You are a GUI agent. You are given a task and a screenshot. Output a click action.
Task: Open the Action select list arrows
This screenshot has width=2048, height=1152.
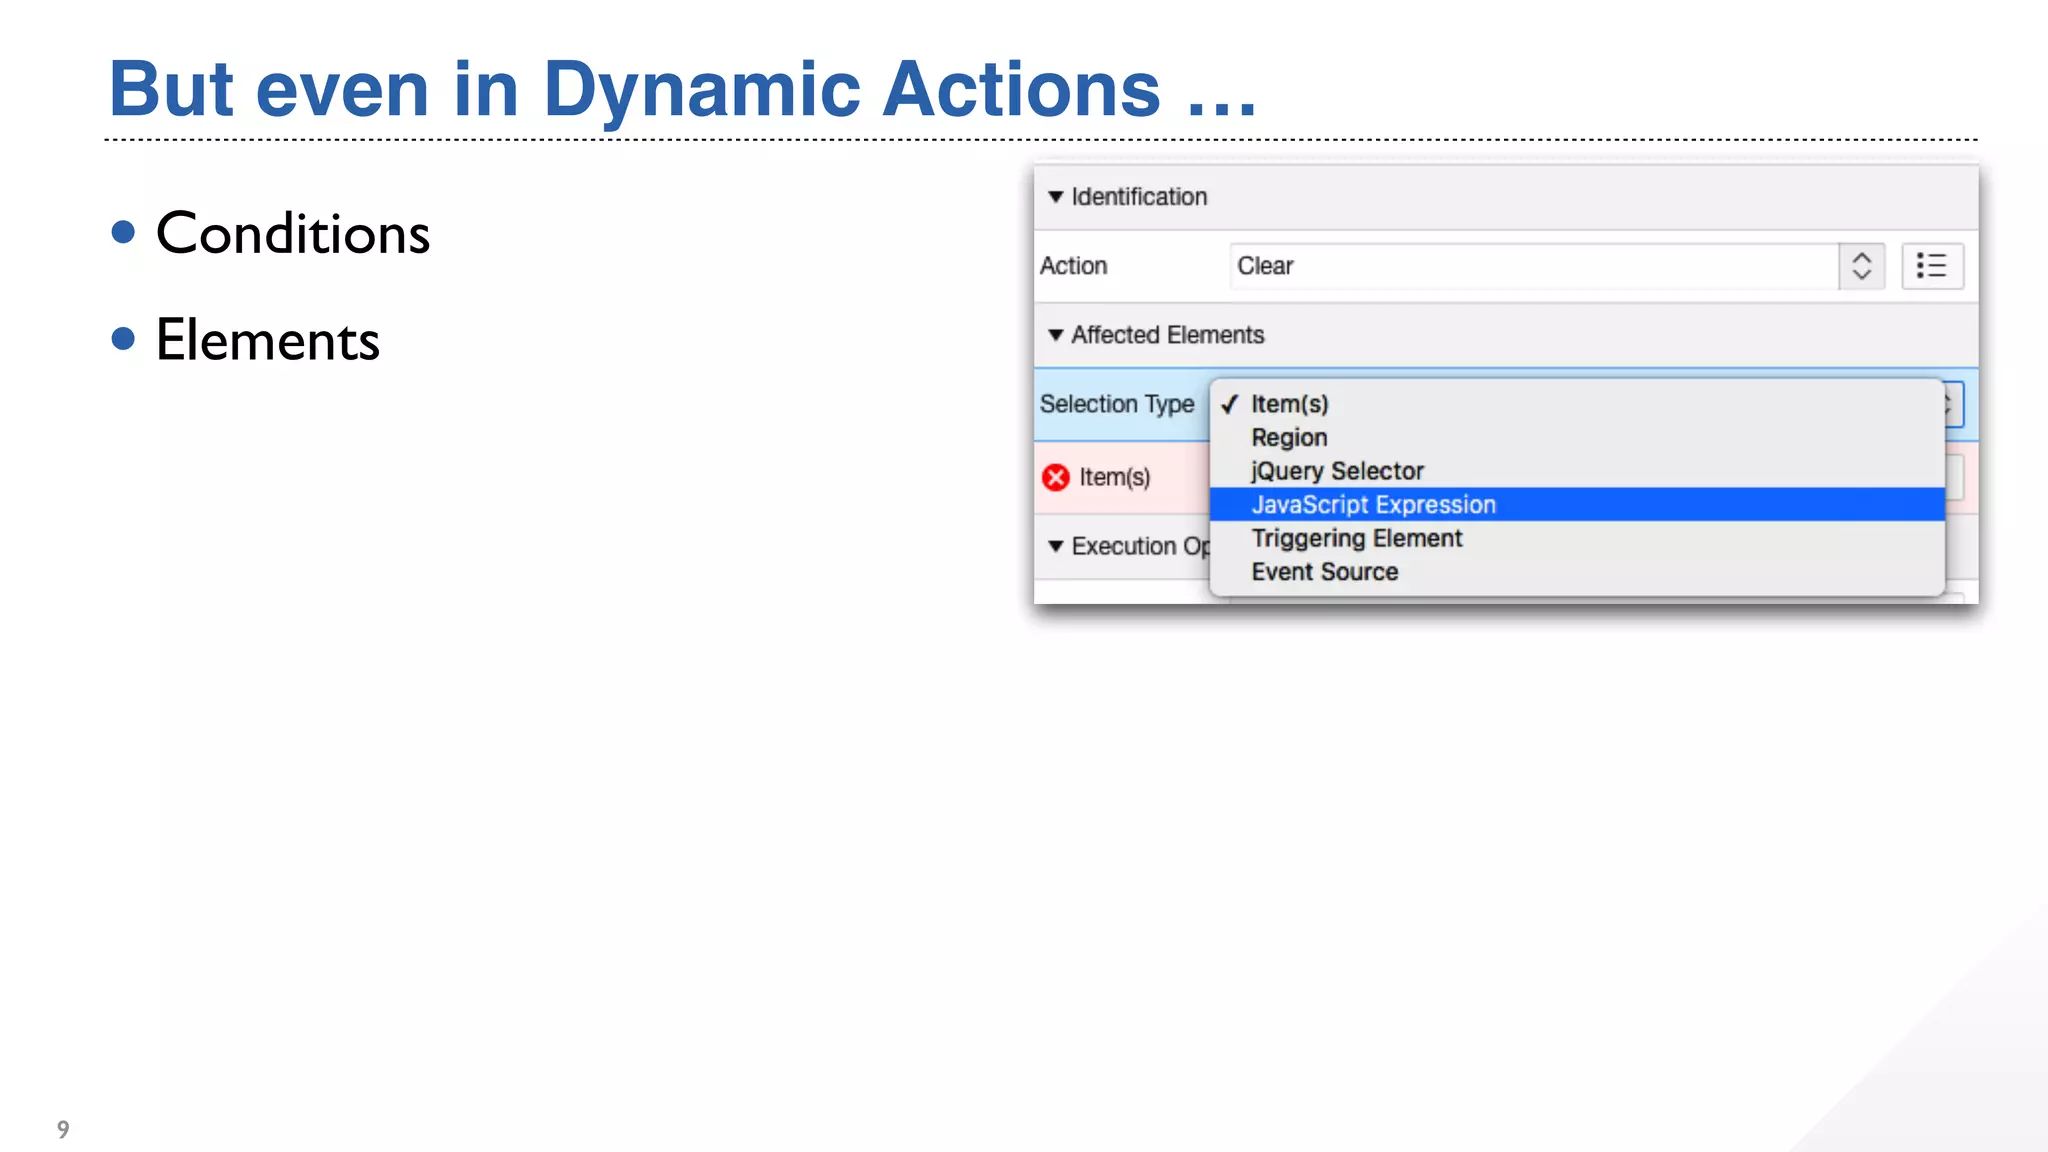click(1861, 266)
